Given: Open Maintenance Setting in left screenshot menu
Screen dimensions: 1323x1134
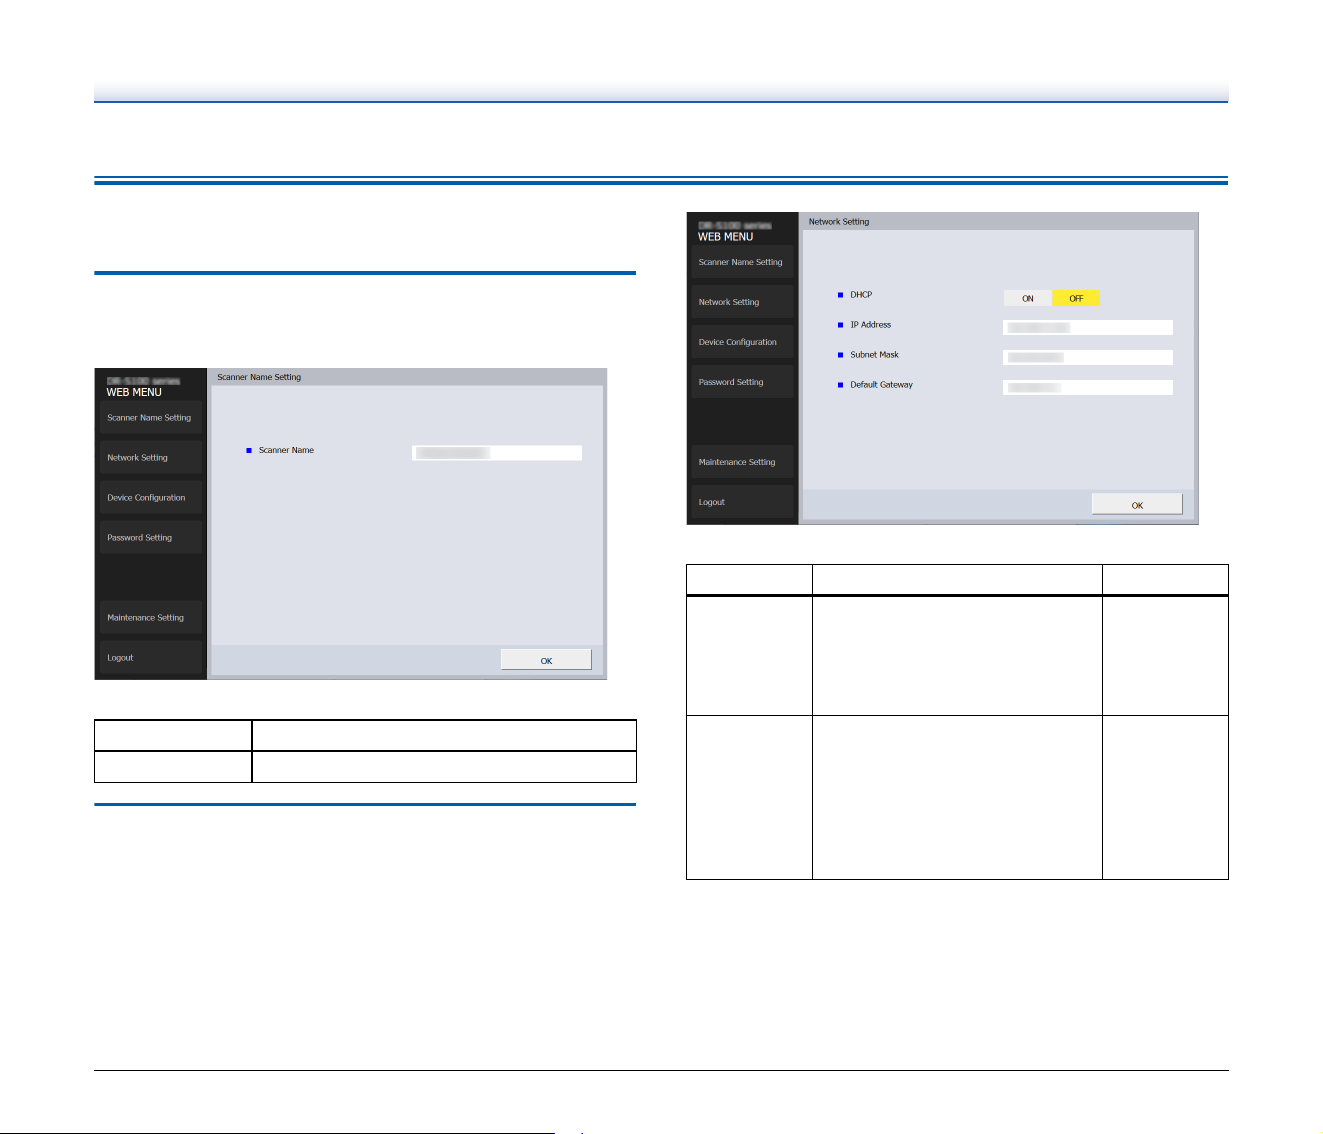Looking at the screenshot, I should (150, 618).
